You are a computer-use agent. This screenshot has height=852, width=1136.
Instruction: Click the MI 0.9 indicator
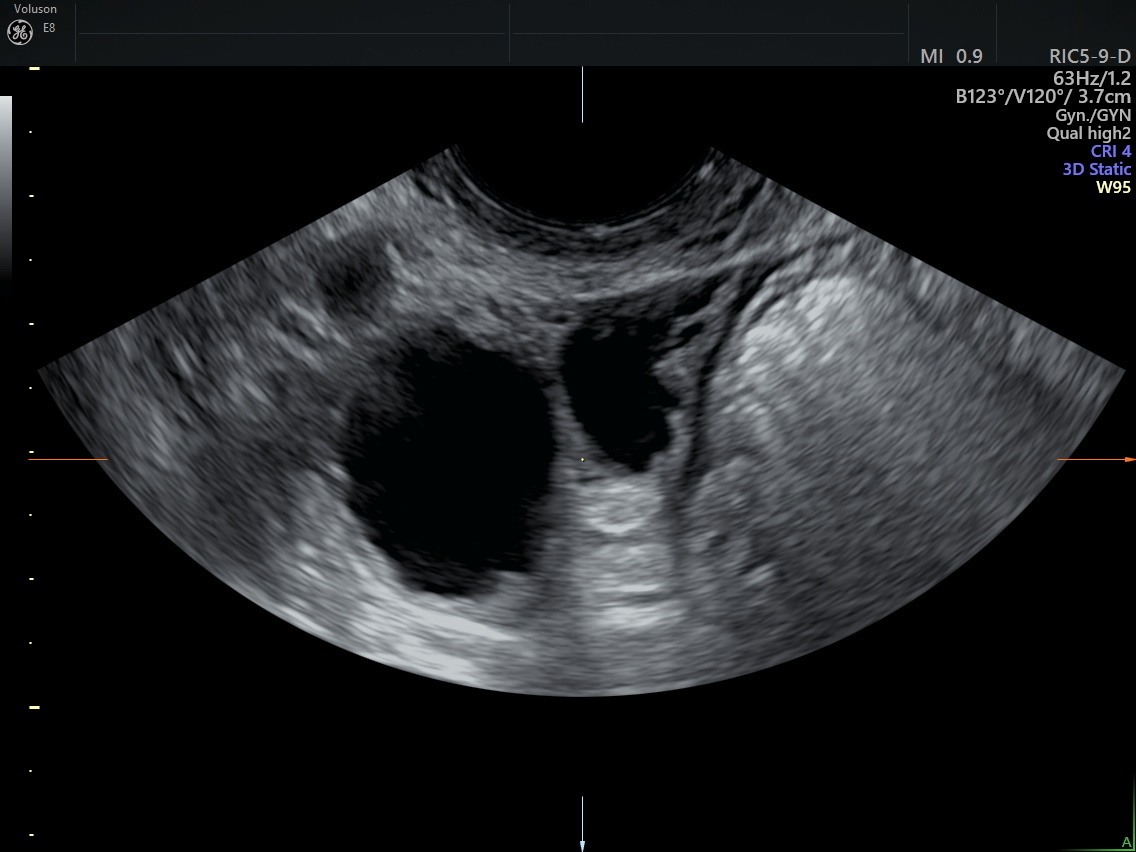click(x=950, y=57)
